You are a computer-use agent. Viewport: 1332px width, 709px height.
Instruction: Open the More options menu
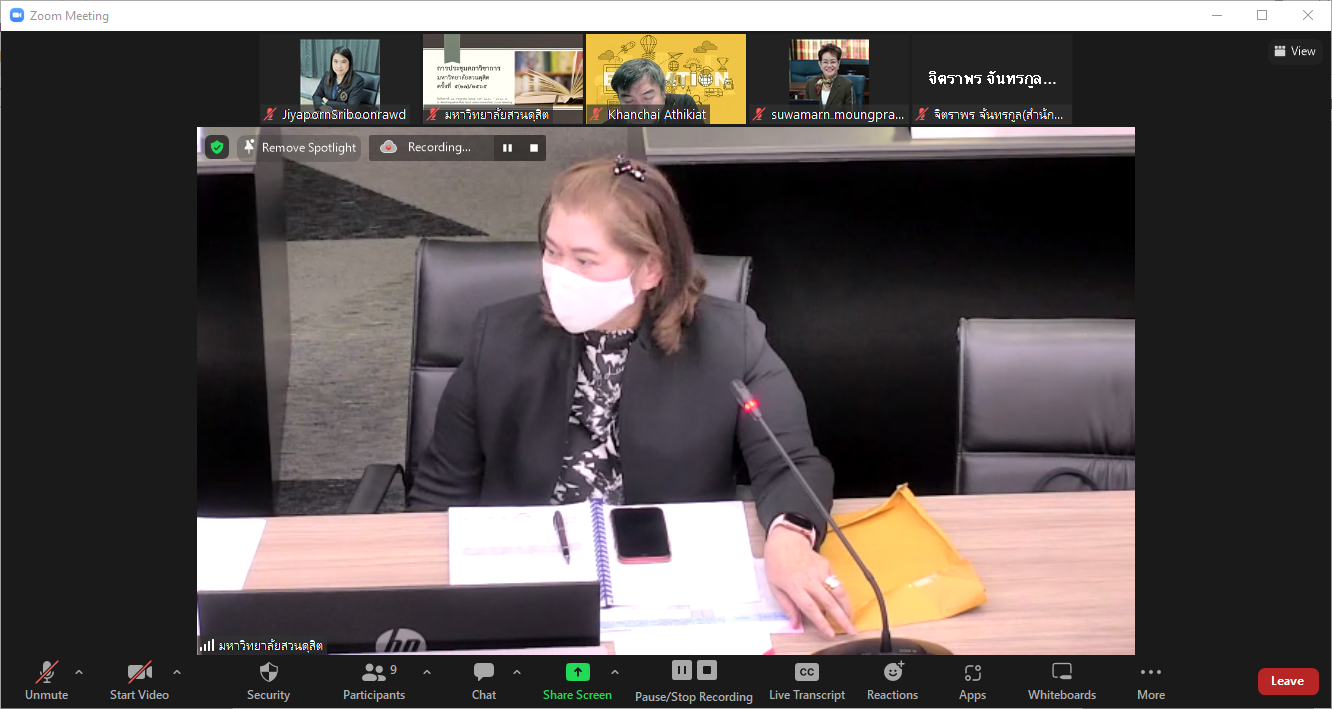coord(1150,673)
